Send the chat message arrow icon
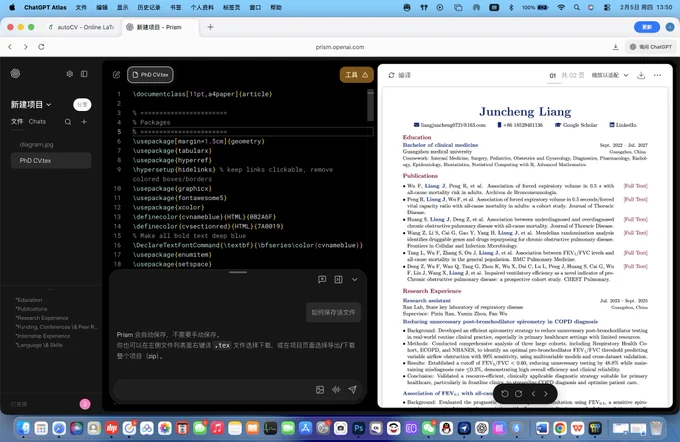 click(353, 390)
